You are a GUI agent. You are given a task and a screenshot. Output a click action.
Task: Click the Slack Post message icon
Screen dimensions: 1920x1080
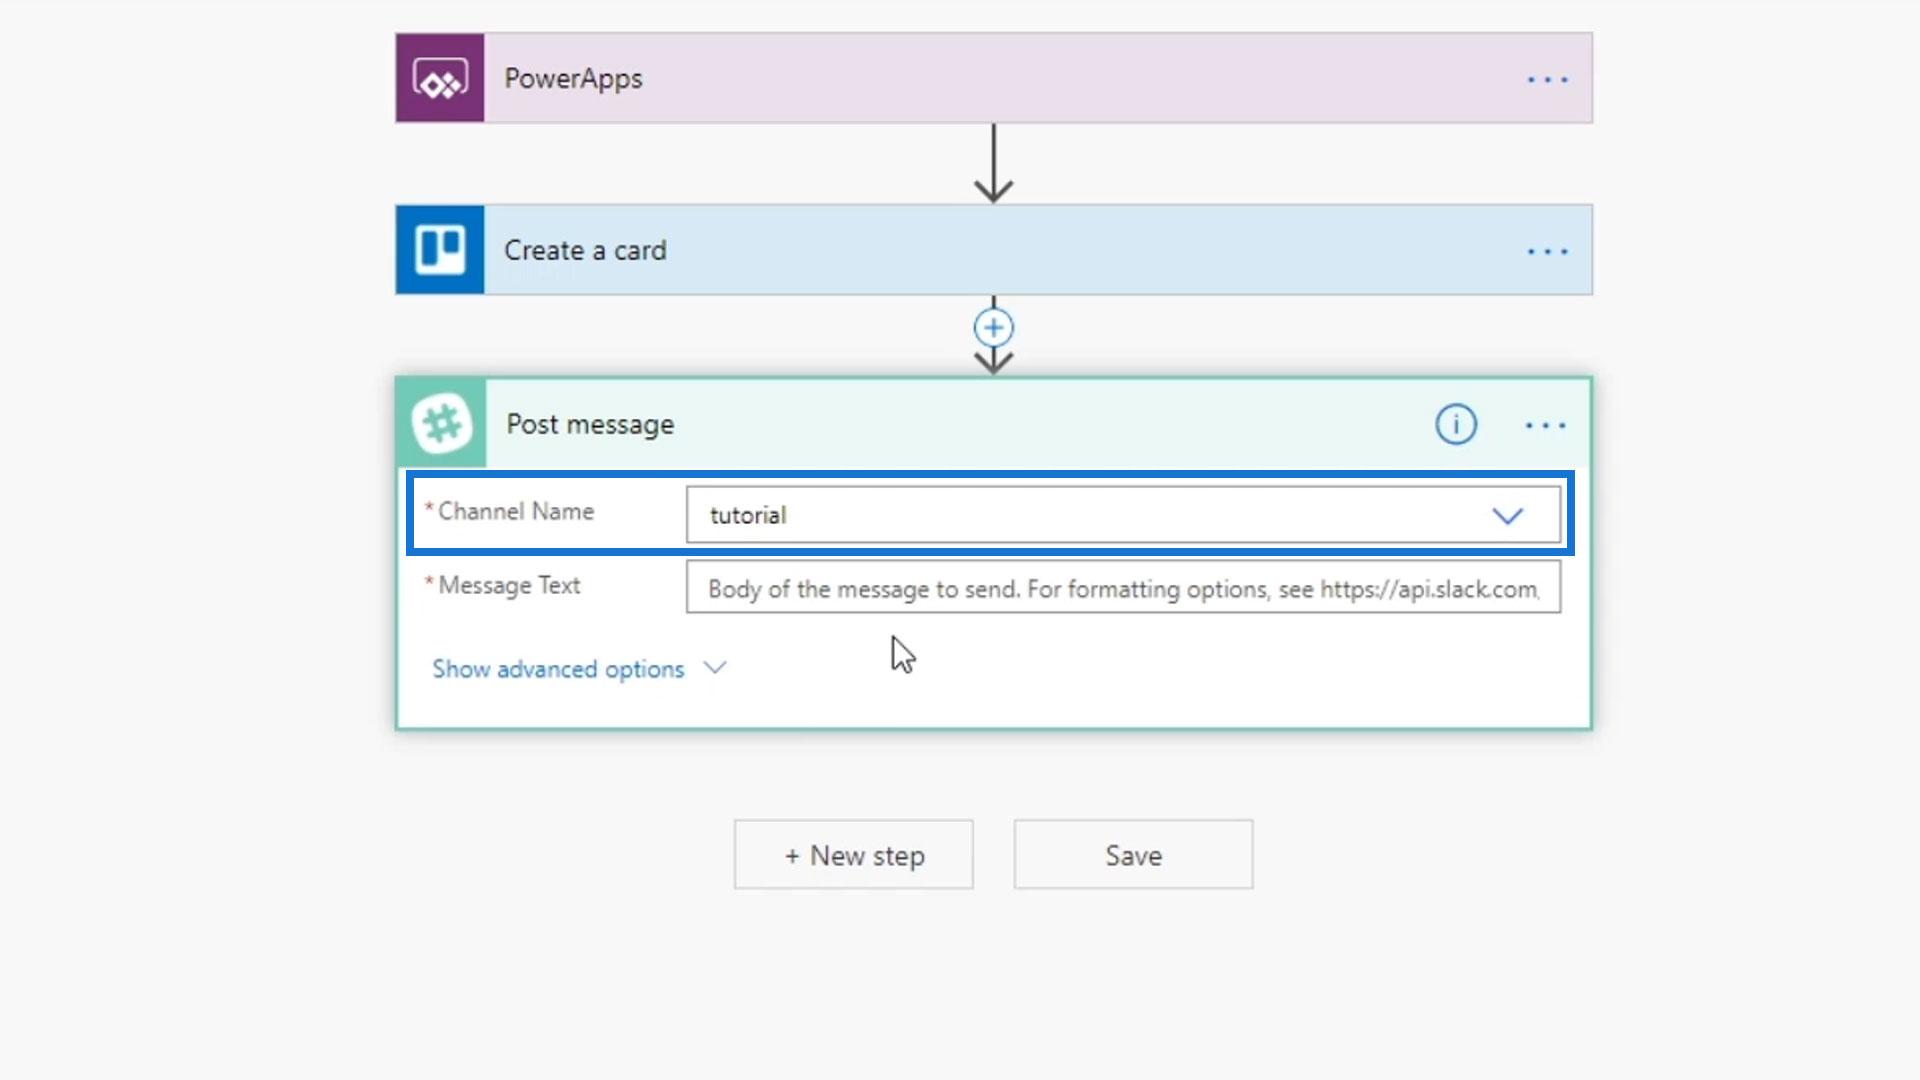click(x=442, y=424)
